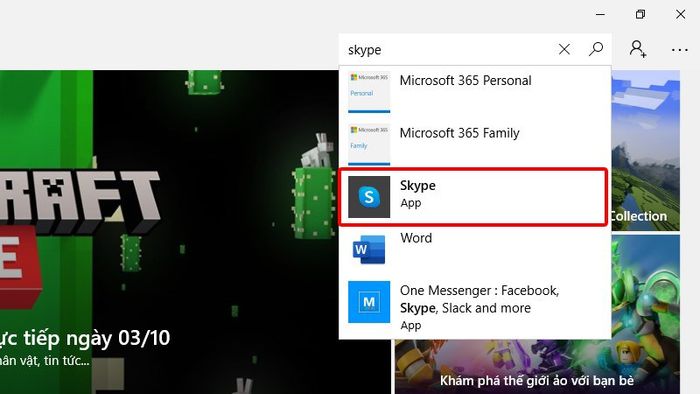Click the Word app icon
Image resolution: width=700 pixels, height=394 pixels.
(369, 249)
